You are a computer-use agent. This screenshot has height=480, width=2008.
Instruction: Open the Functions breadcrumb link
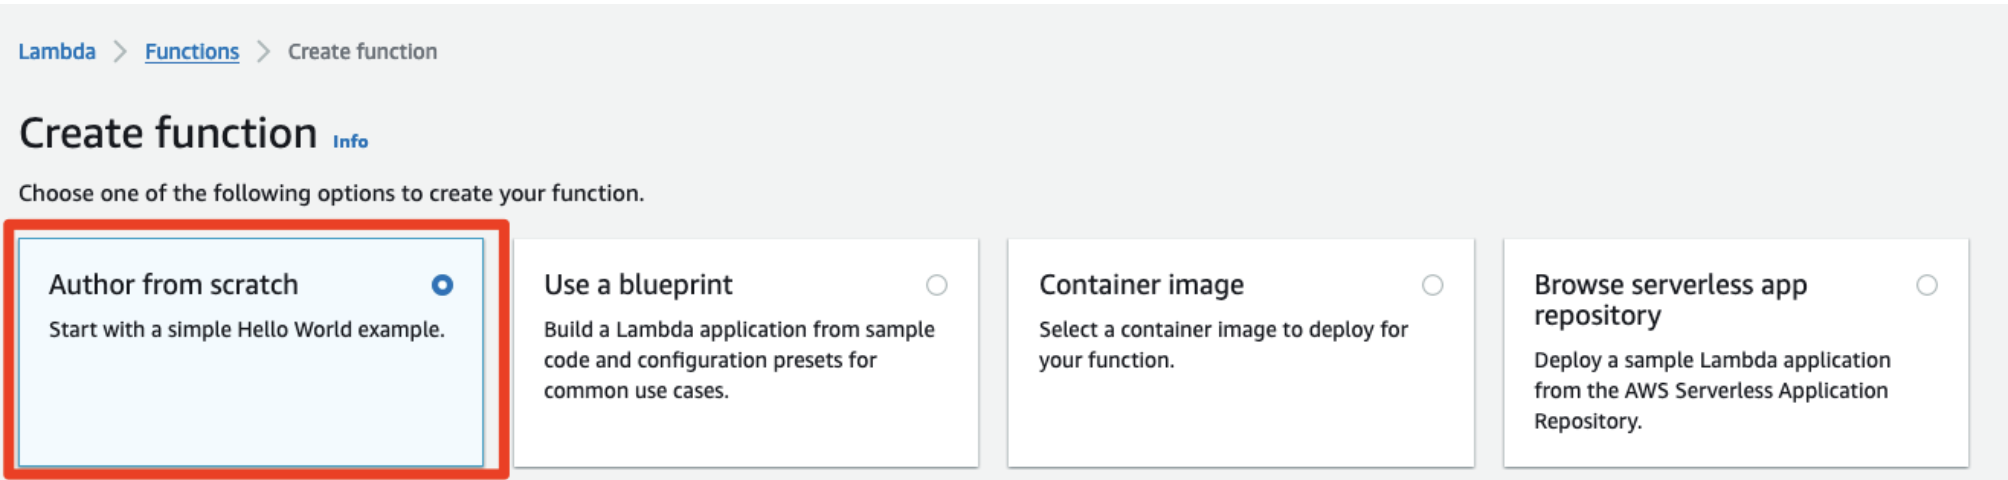click(192, 51)
